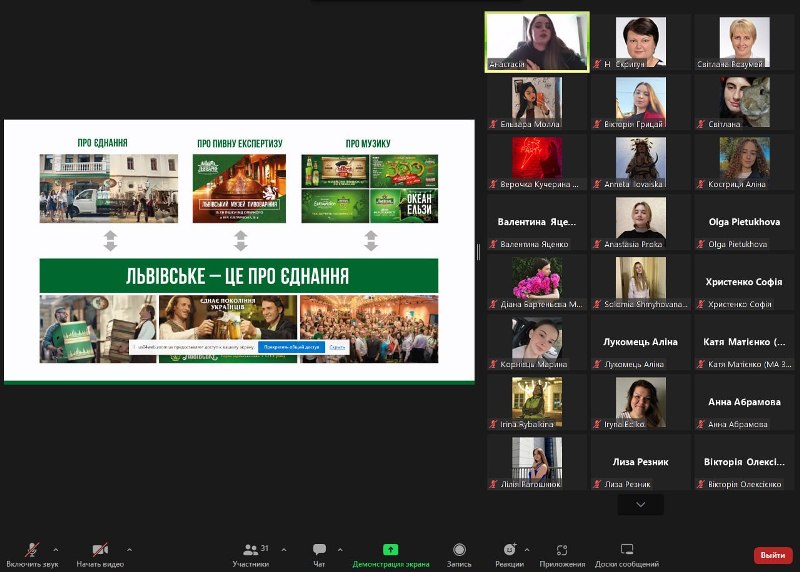This screenshot has width=800, height=572.
Task: Click muted mic icon beside Iryna Boiko
Action: [597, 424]
